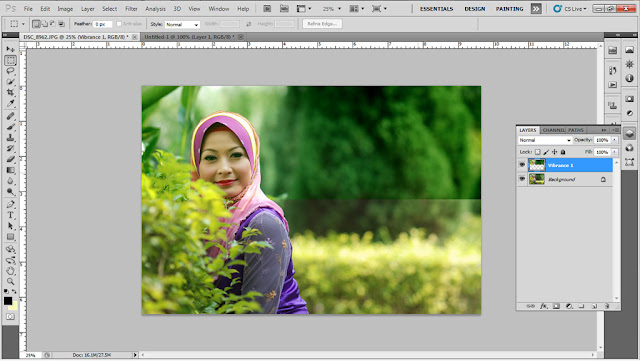Toggle Quick Mask mode

11,316
